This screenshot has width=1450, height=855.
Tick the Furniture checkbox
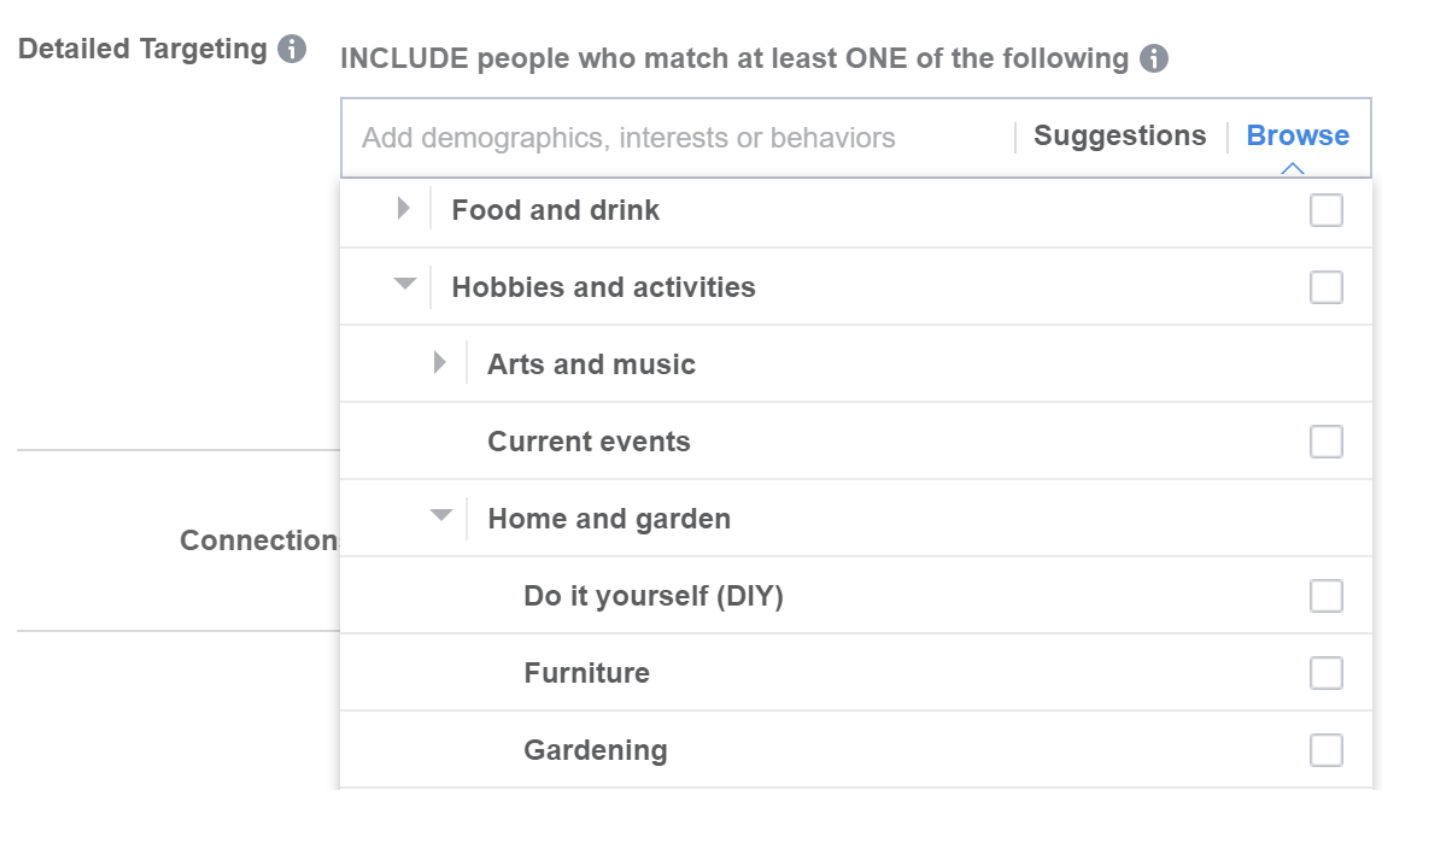1326,673
